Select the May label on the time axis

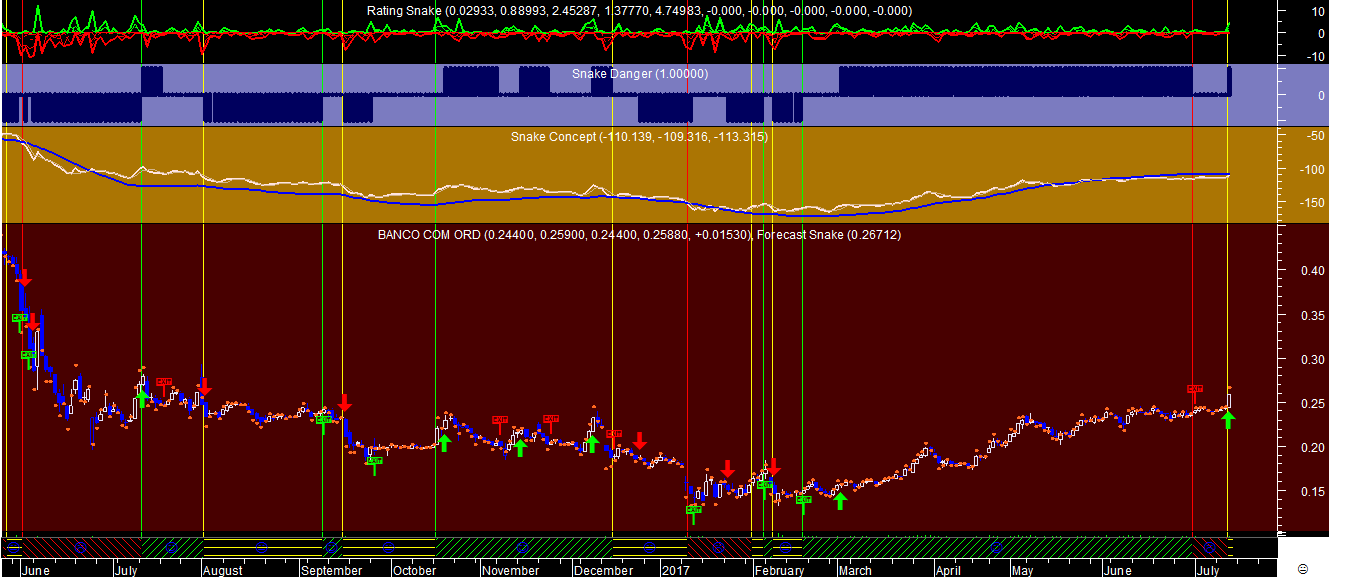(1021, 571)
